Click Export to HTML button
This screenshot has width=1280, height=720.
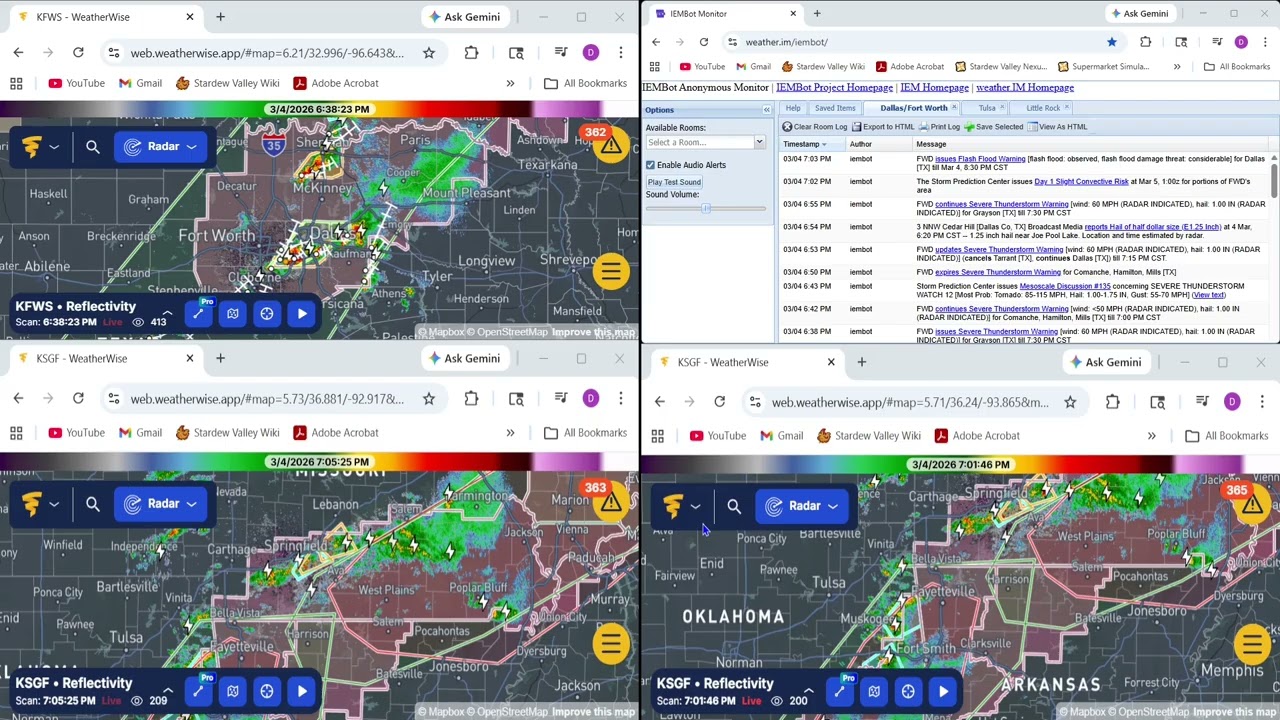[883, 127]
